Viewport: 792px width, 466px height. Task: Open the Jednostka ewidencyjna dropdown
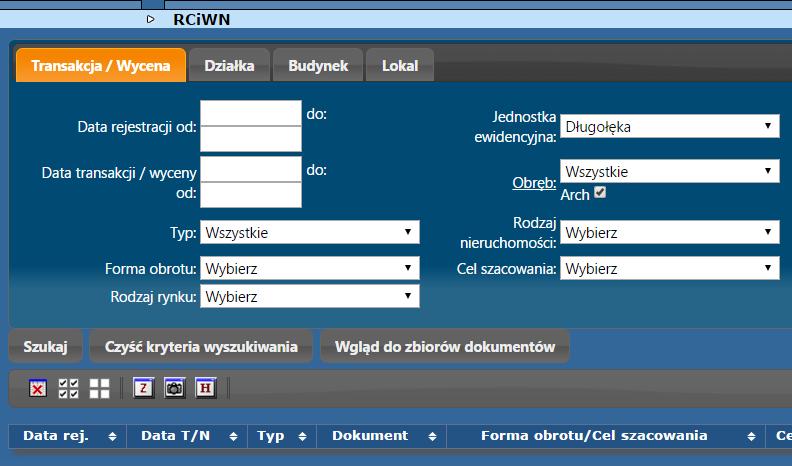point(670,126)
